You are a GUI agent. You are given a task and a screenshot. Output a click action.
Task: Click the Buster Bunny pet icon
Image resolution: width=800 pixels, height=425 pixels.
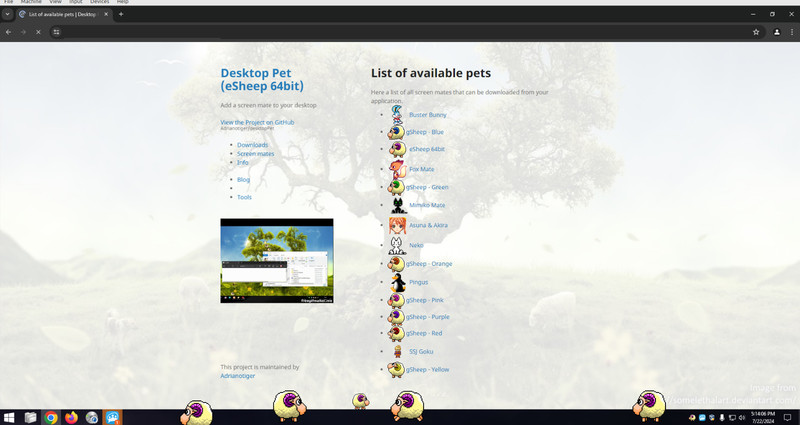click(397, 114)
